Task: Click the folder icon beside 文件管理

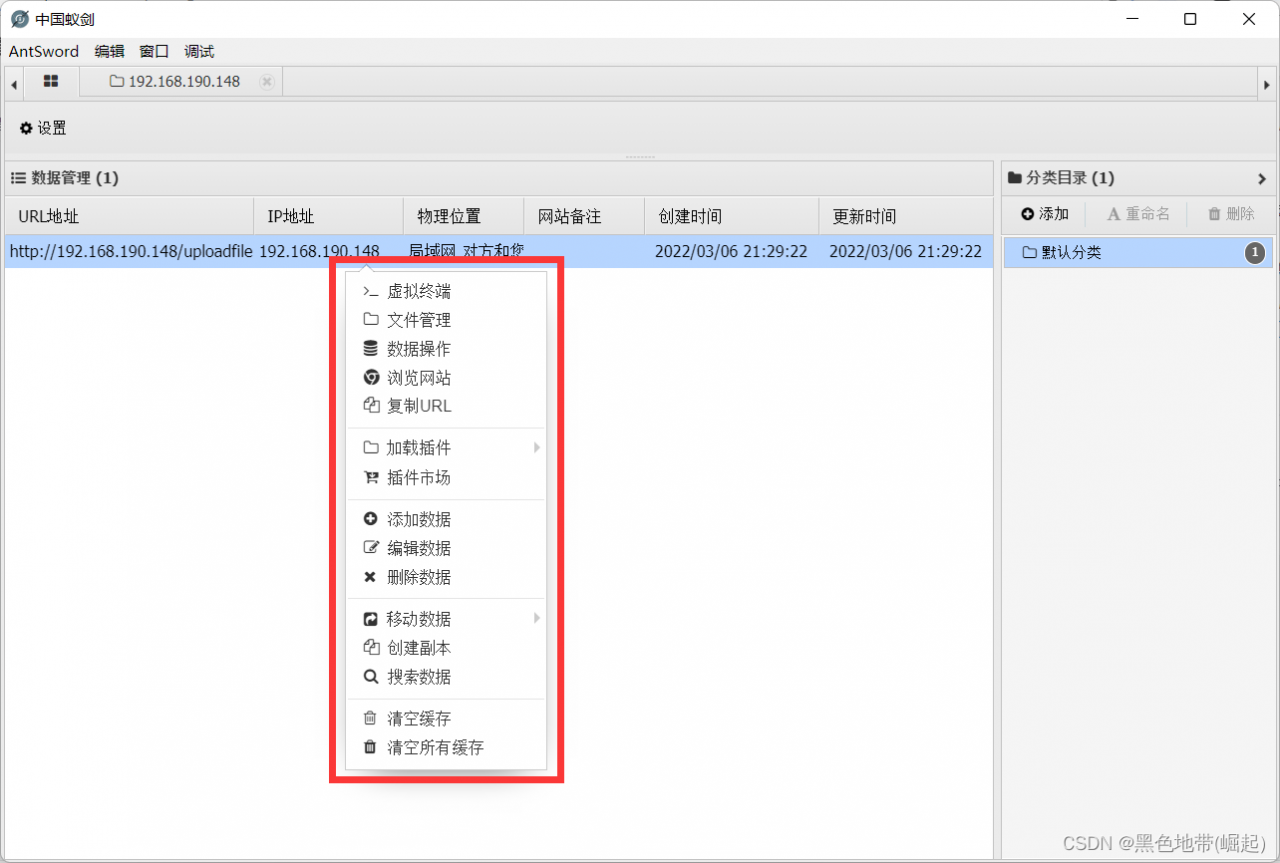Action: (370, 320)
